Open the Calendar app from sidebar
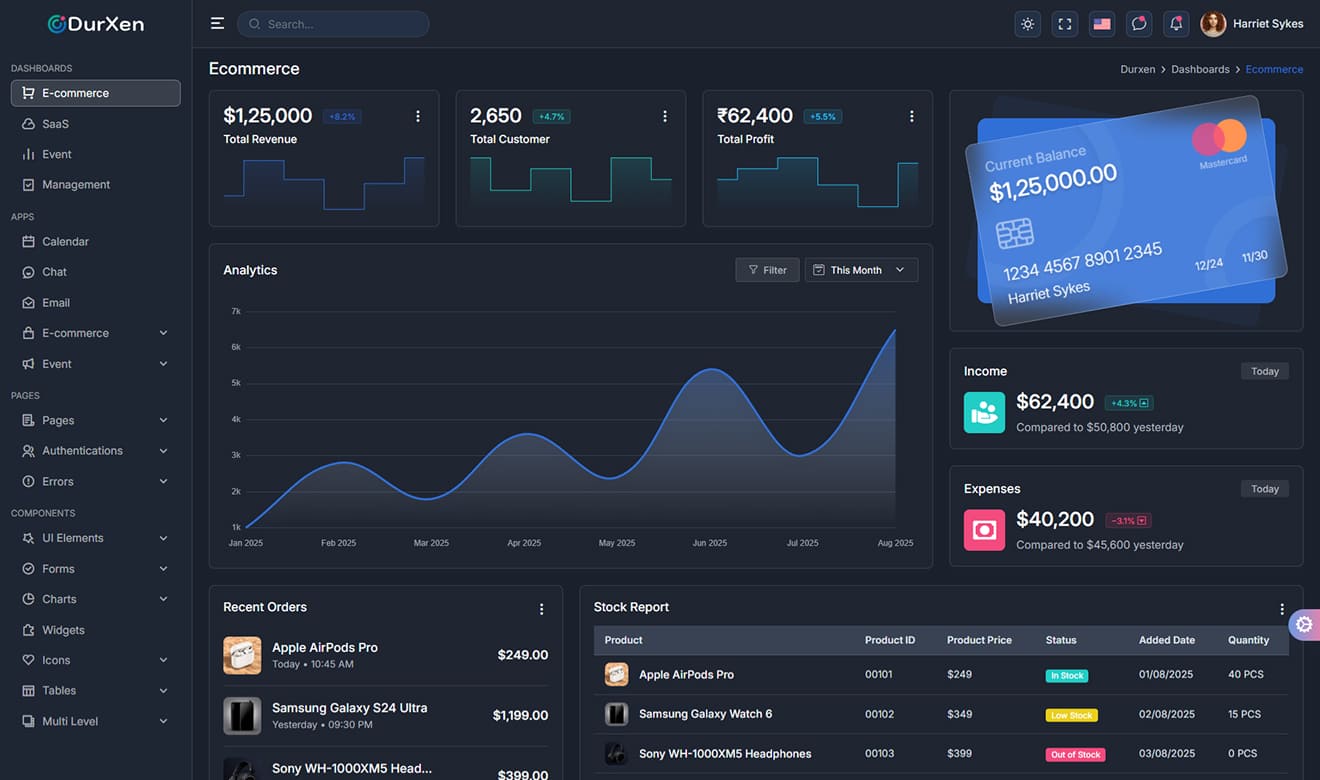 [x=66, y=241]
